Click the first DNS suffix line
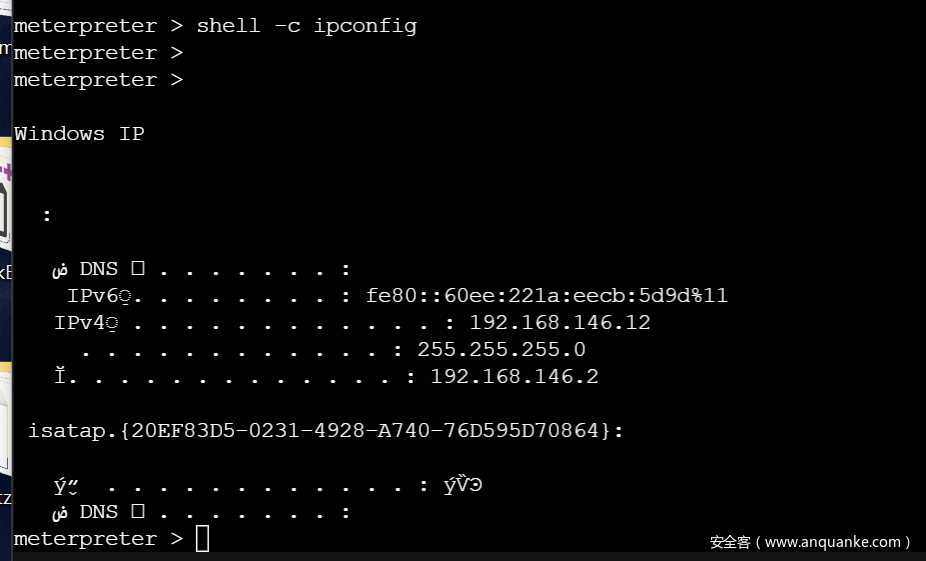This screenshot has width=926, height=561. point(201,269)
